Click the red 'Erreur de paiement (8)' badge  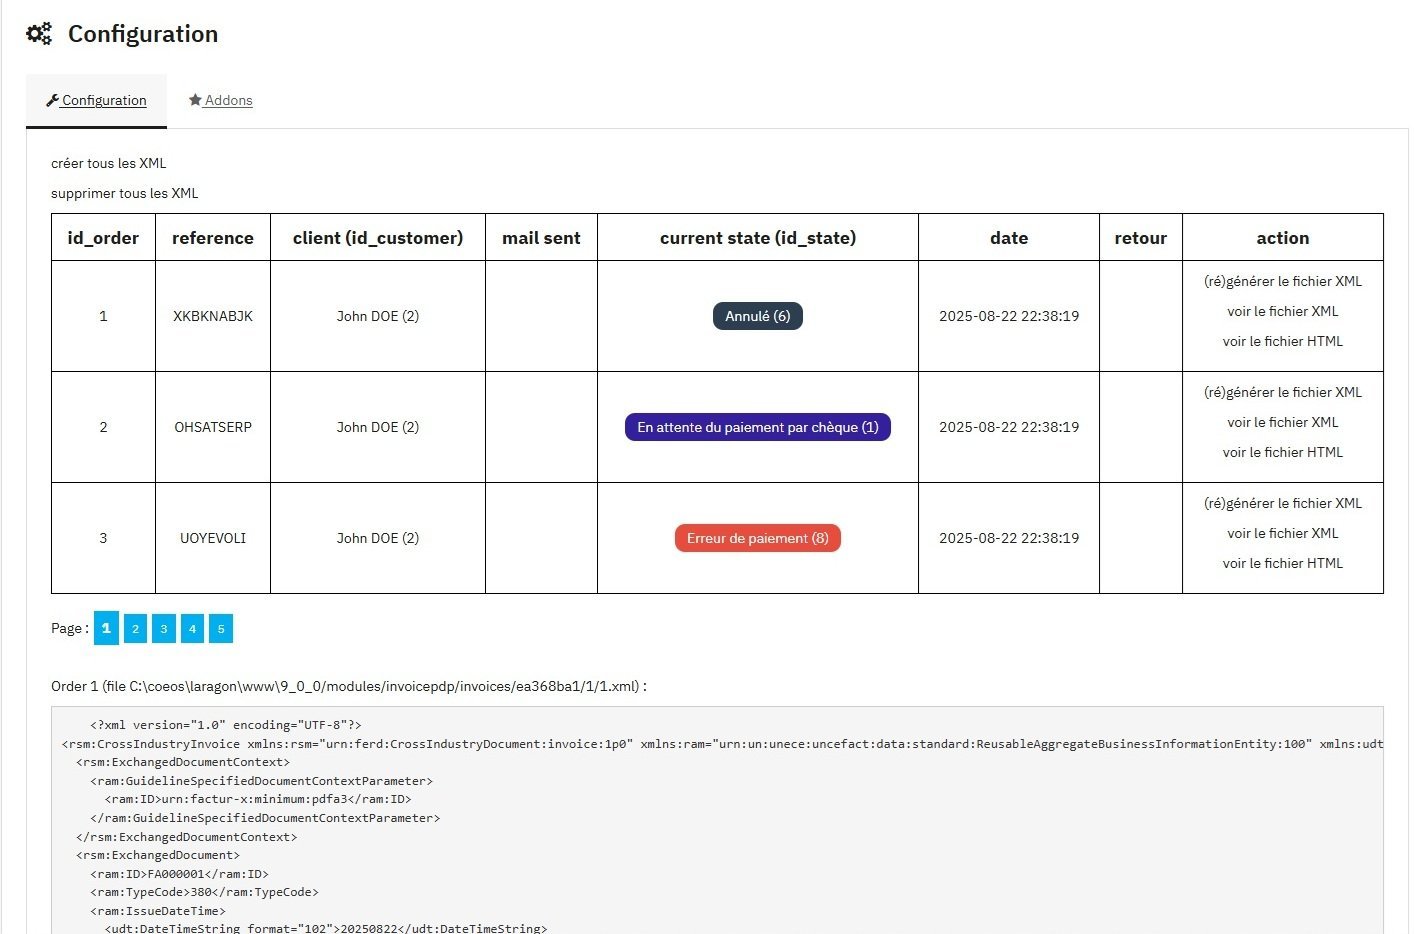758,538
